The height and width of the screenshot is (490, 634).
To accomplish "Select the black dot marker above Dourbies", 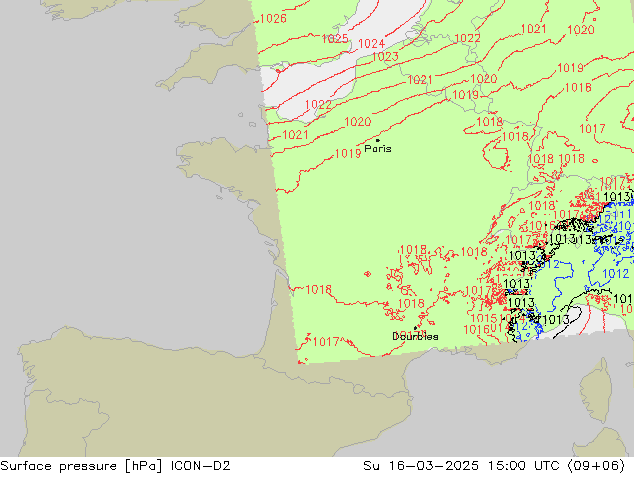I will click(x=415, y=328).
